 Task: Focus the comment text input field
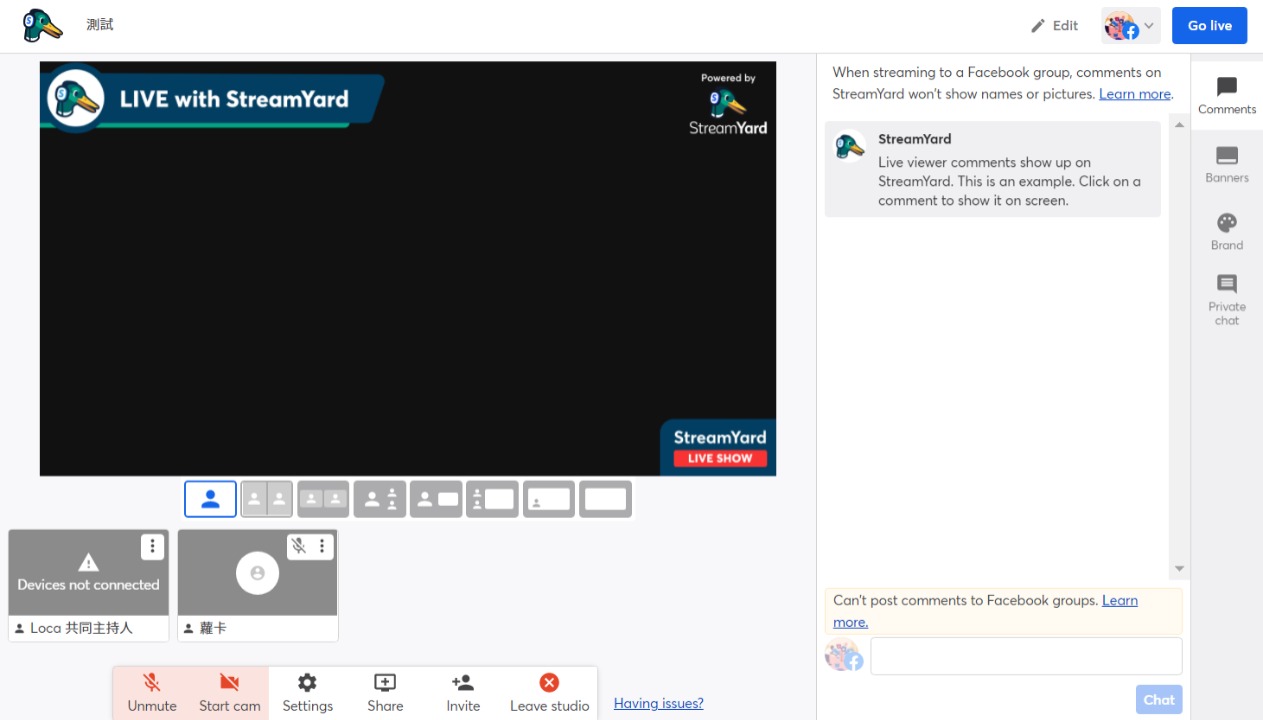pyautogui.click(x=1026, y=656)
